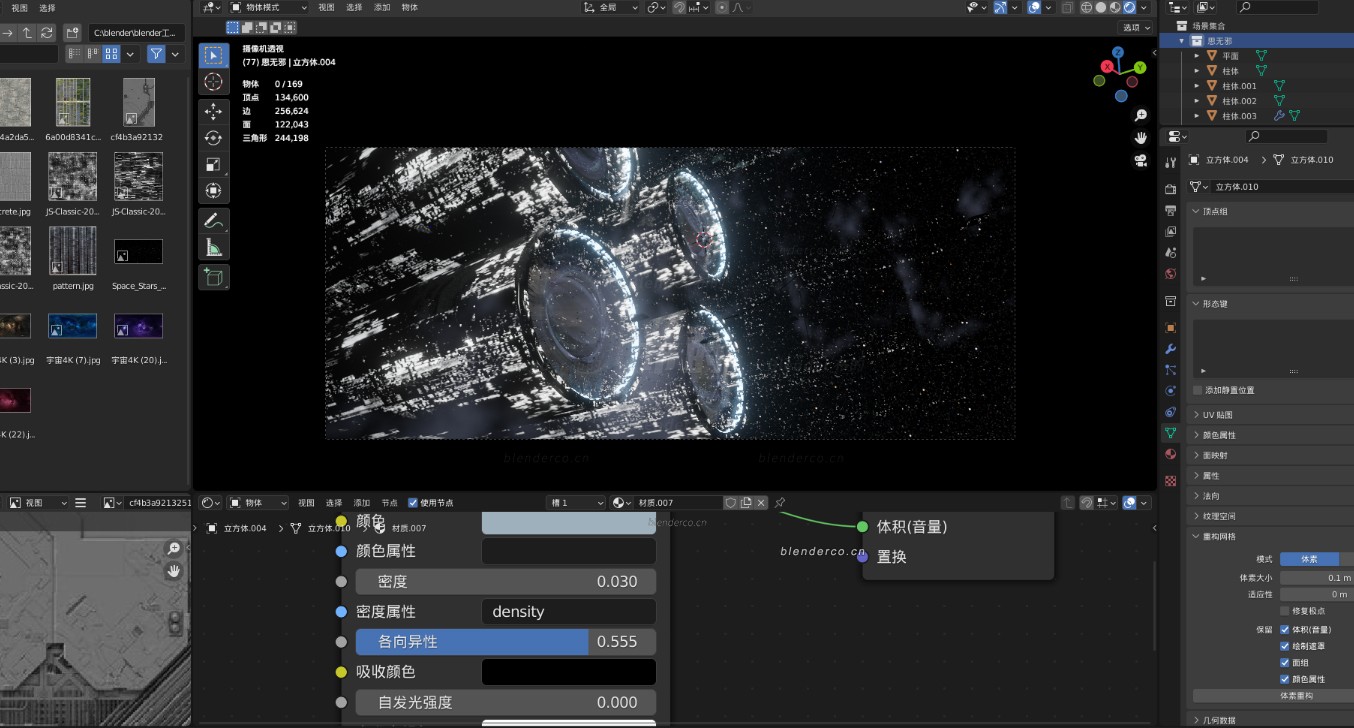This screenshot has width=1354, height=728.
Task: Click zoom magnifier in image editor
Action: click(174, 548)
